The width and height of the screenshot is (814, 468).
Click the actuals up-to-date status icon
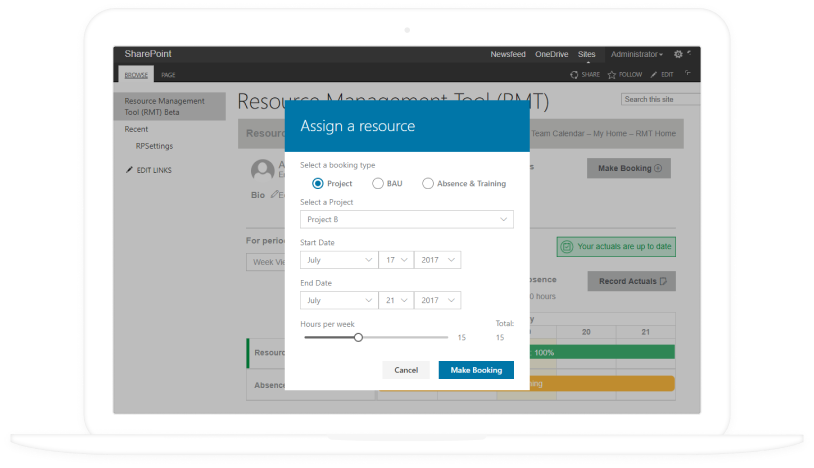click(x=567, y=246)
